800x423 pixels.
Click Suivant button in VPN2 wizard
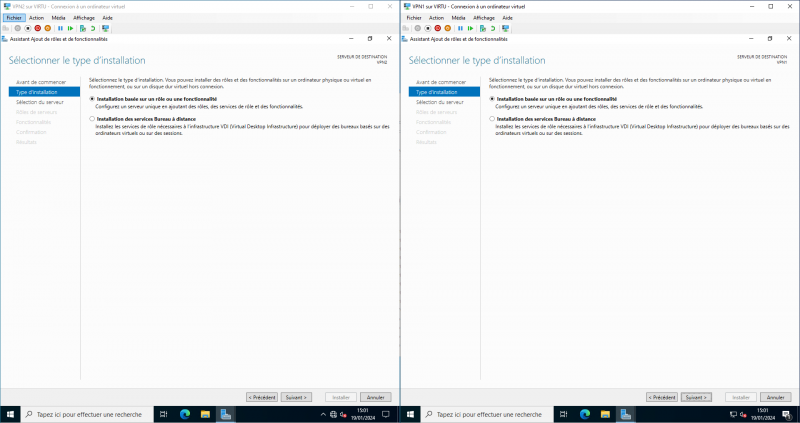tap(296, 397)
